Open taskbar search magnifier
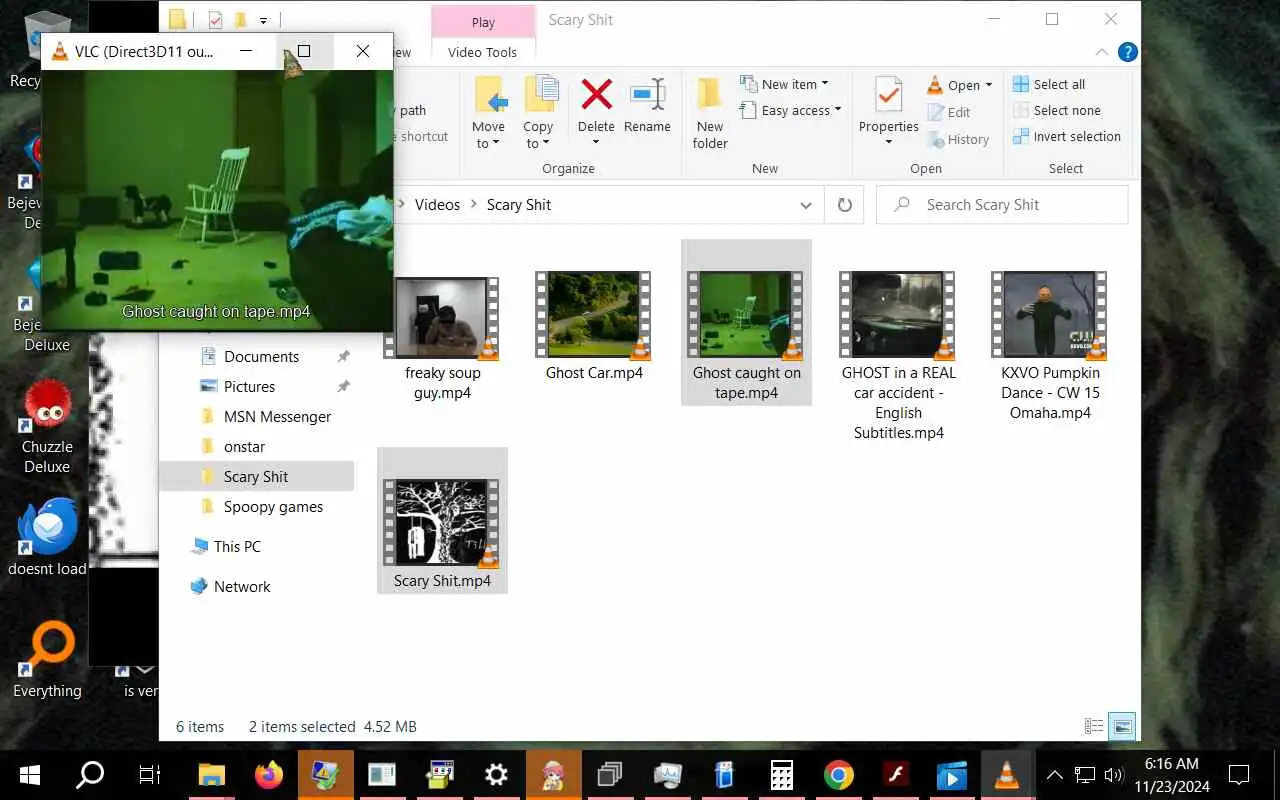Screen dimensions: 1280x800 tap(90, 775)
